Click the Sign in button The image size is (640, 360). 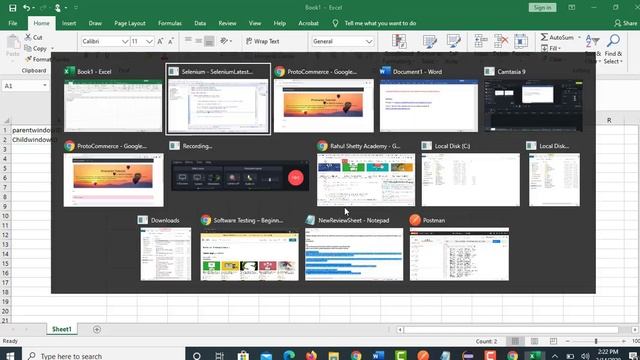click(542, 7)
